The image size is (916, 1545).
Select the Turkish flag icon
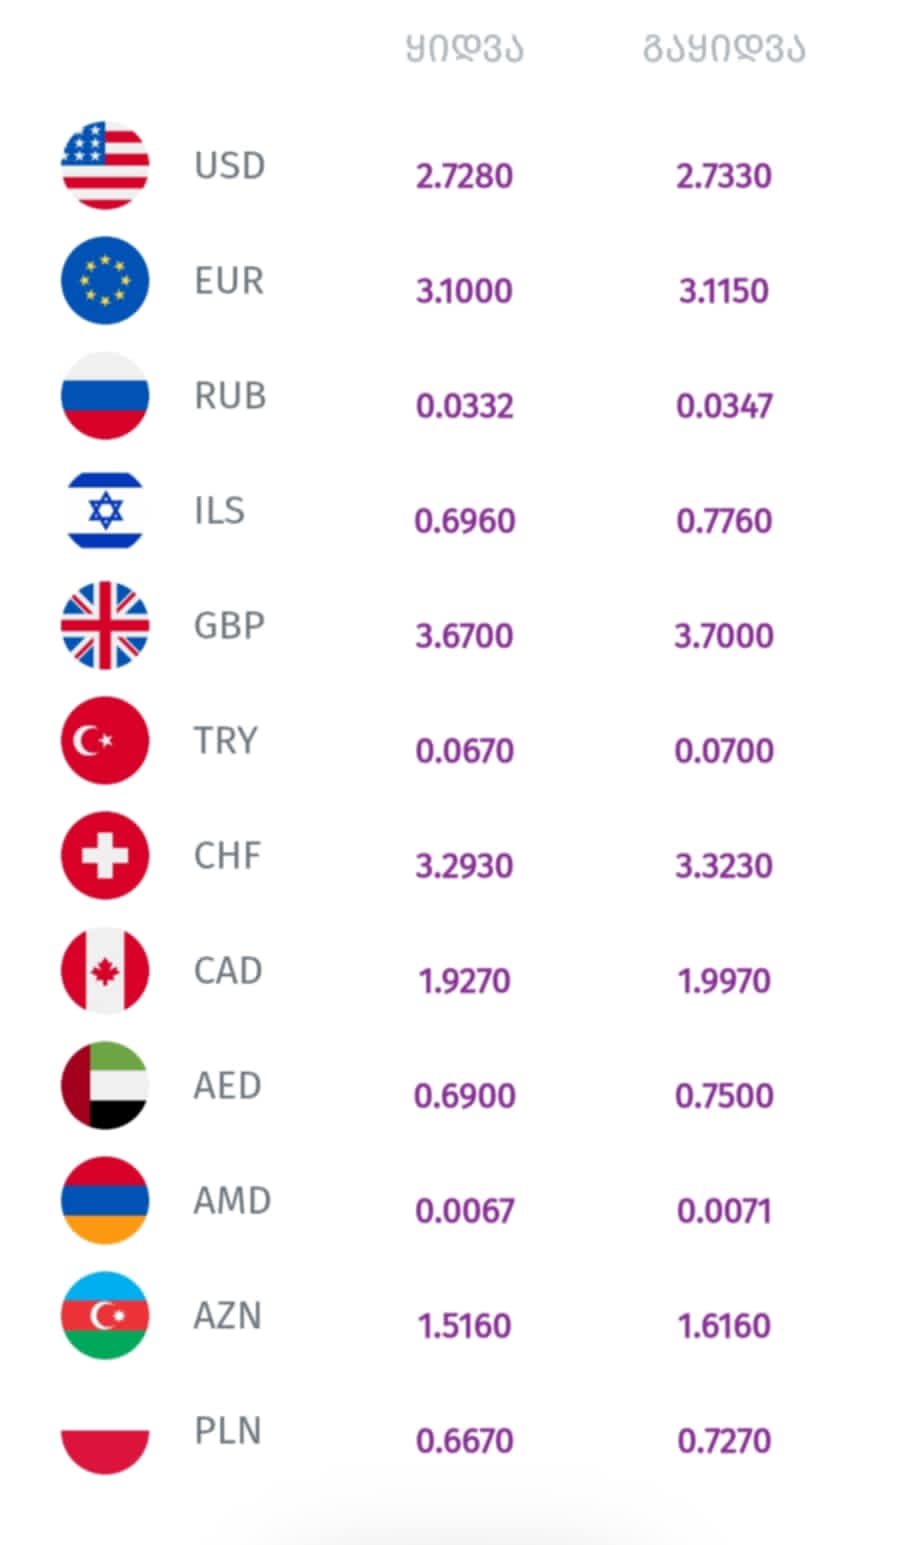pyautogui.click(x=105, y=740)
